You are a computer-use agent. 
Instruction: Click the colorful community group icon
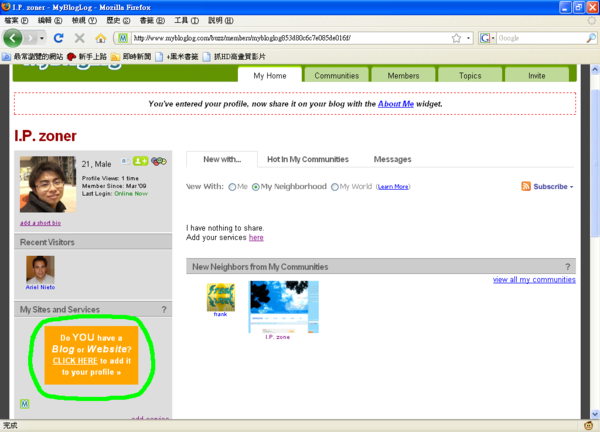point(159,161)
